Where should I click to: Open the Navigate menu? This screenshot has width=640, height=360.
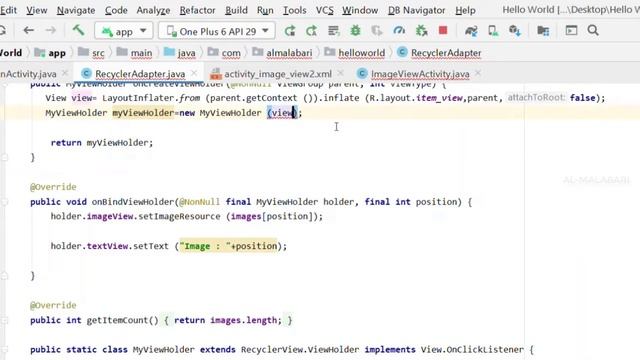76,10
